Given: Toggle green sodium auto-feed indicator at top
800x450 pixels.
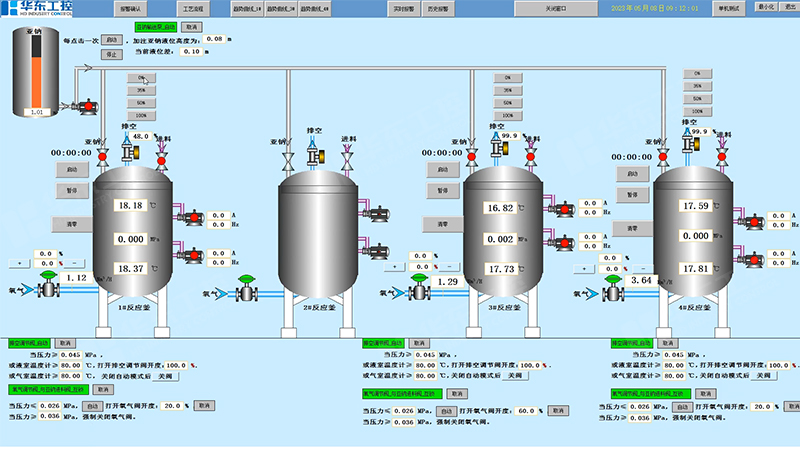Looking at the screenshot, I should coord(154,27).
